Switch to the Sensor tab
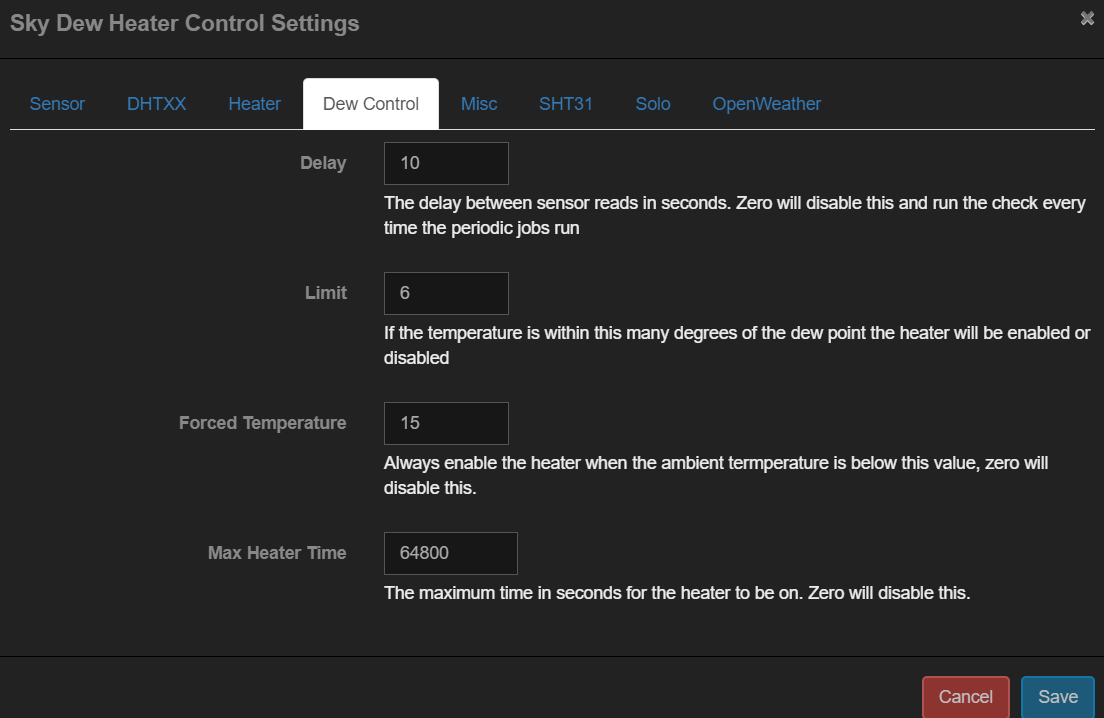 point(57,104)
